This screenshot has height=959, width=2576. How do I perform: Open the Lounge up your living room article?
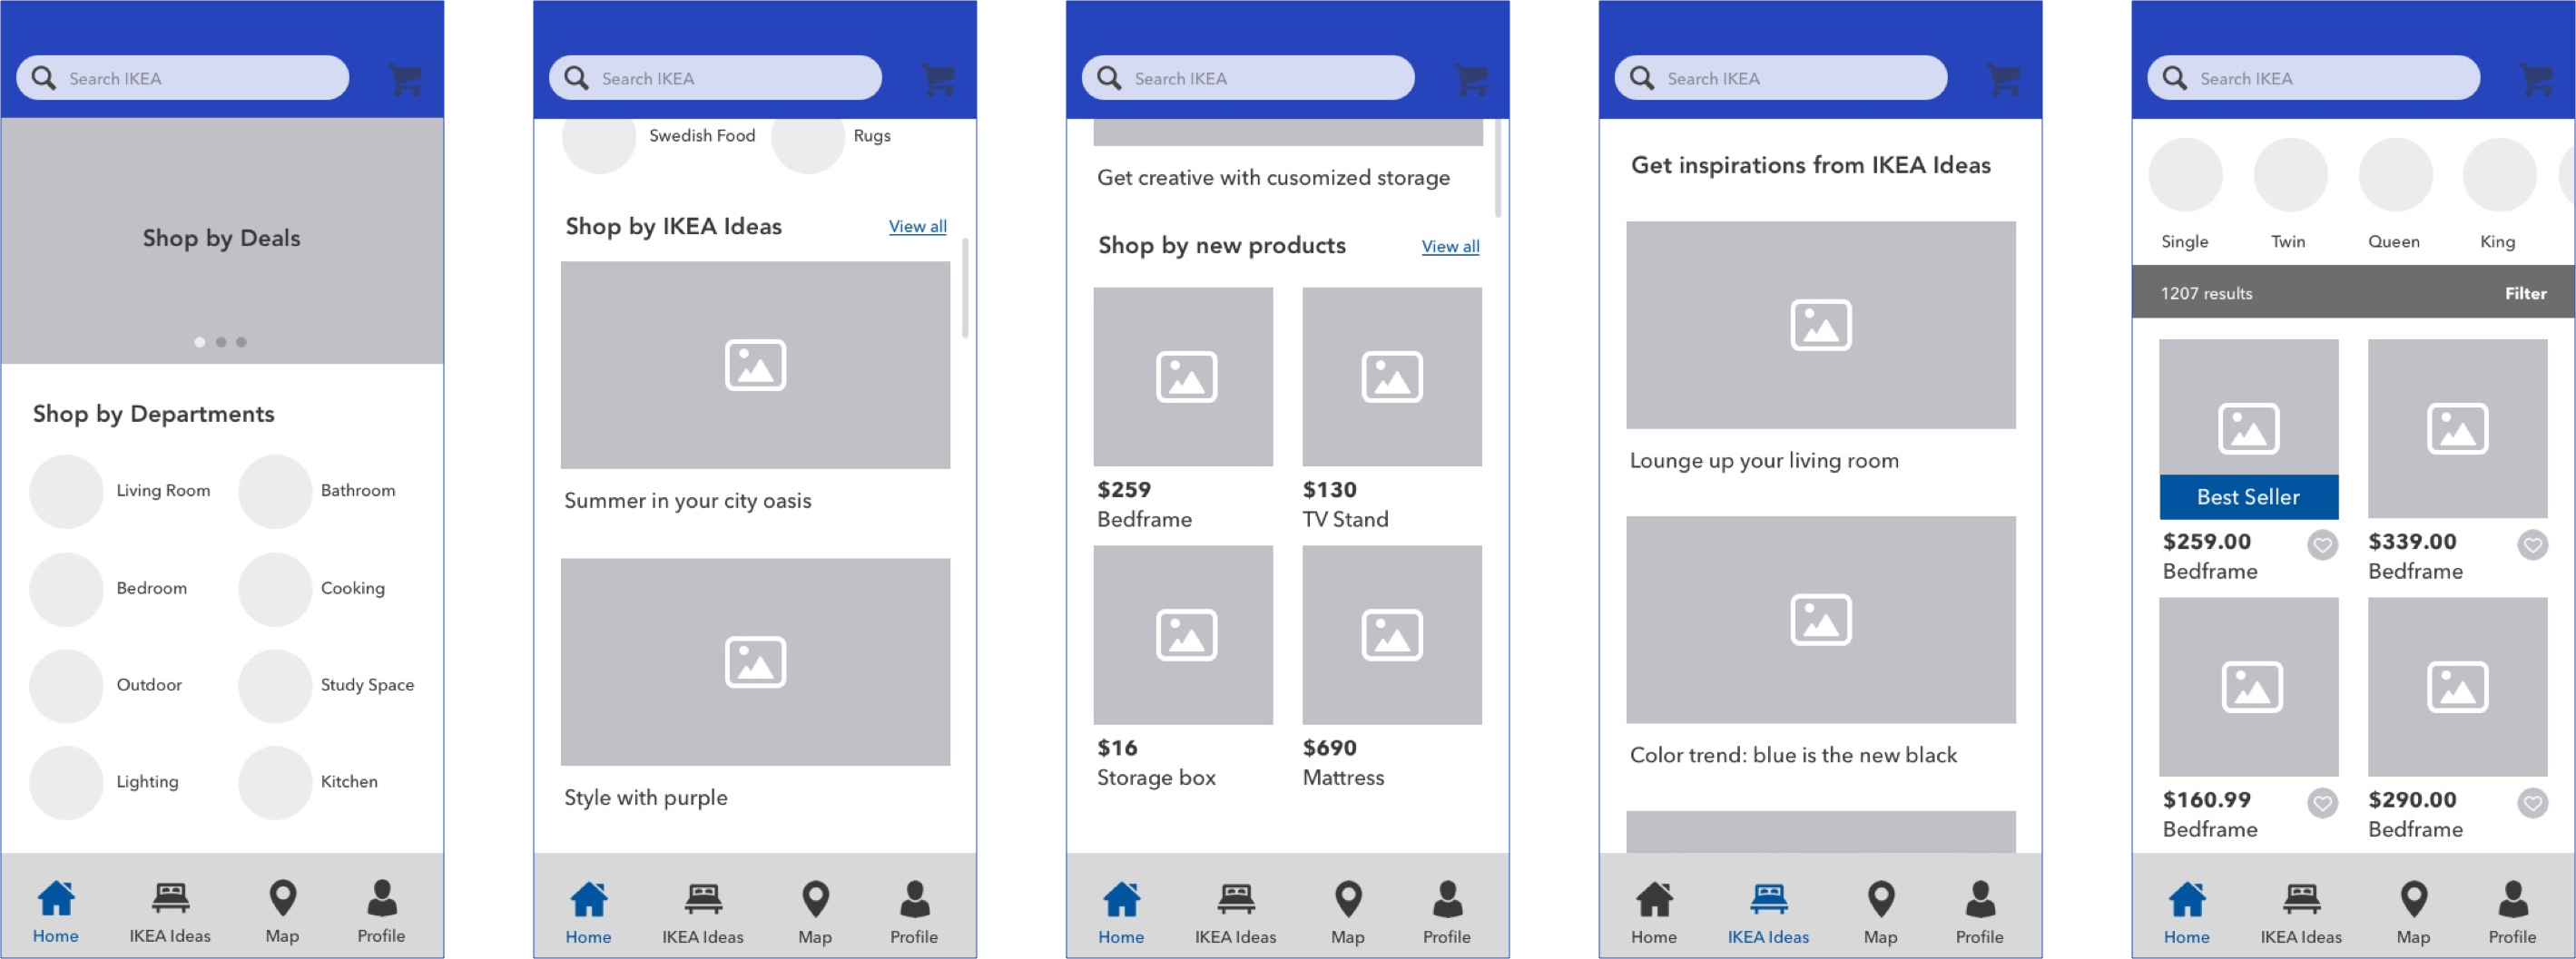click(x=1820, y=325)
